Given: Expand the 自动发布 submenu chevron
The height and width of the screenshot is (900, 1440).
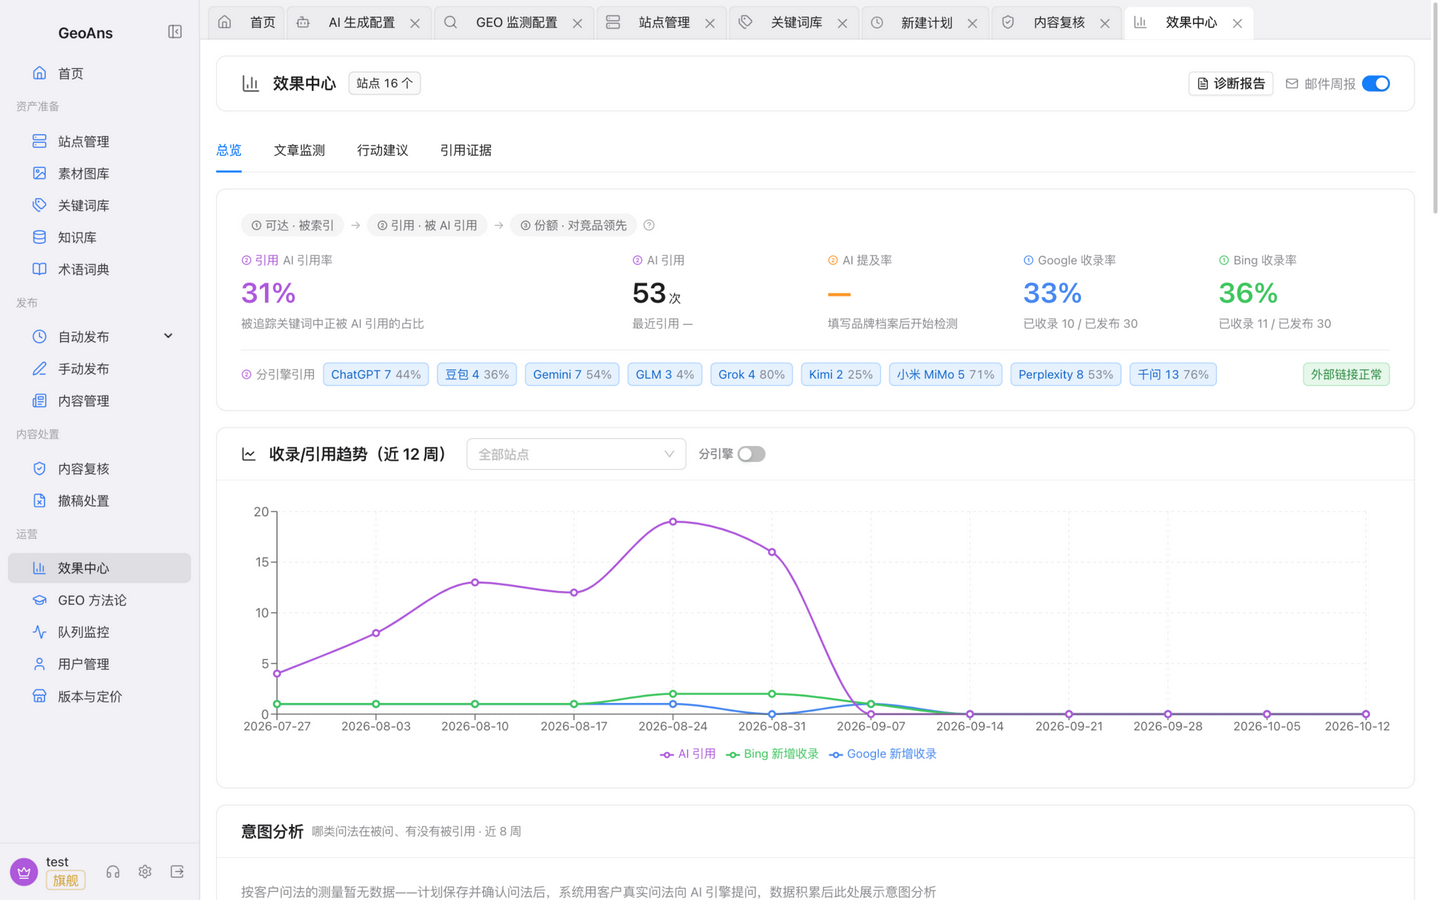Looking at the screenshot, I should [168, 336].
